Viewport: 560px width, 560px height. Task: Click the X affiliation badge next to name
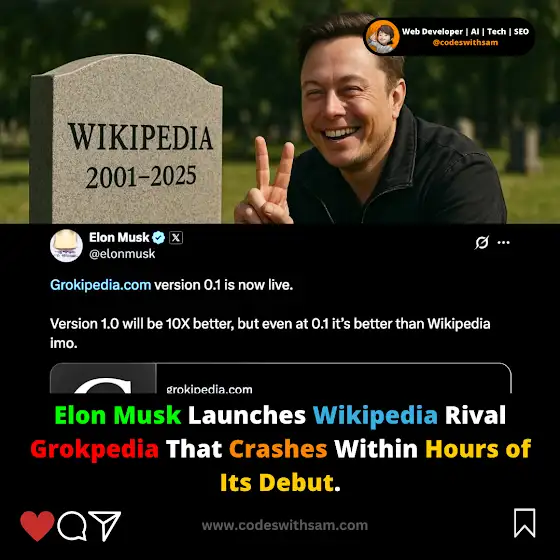click(176, 238)
